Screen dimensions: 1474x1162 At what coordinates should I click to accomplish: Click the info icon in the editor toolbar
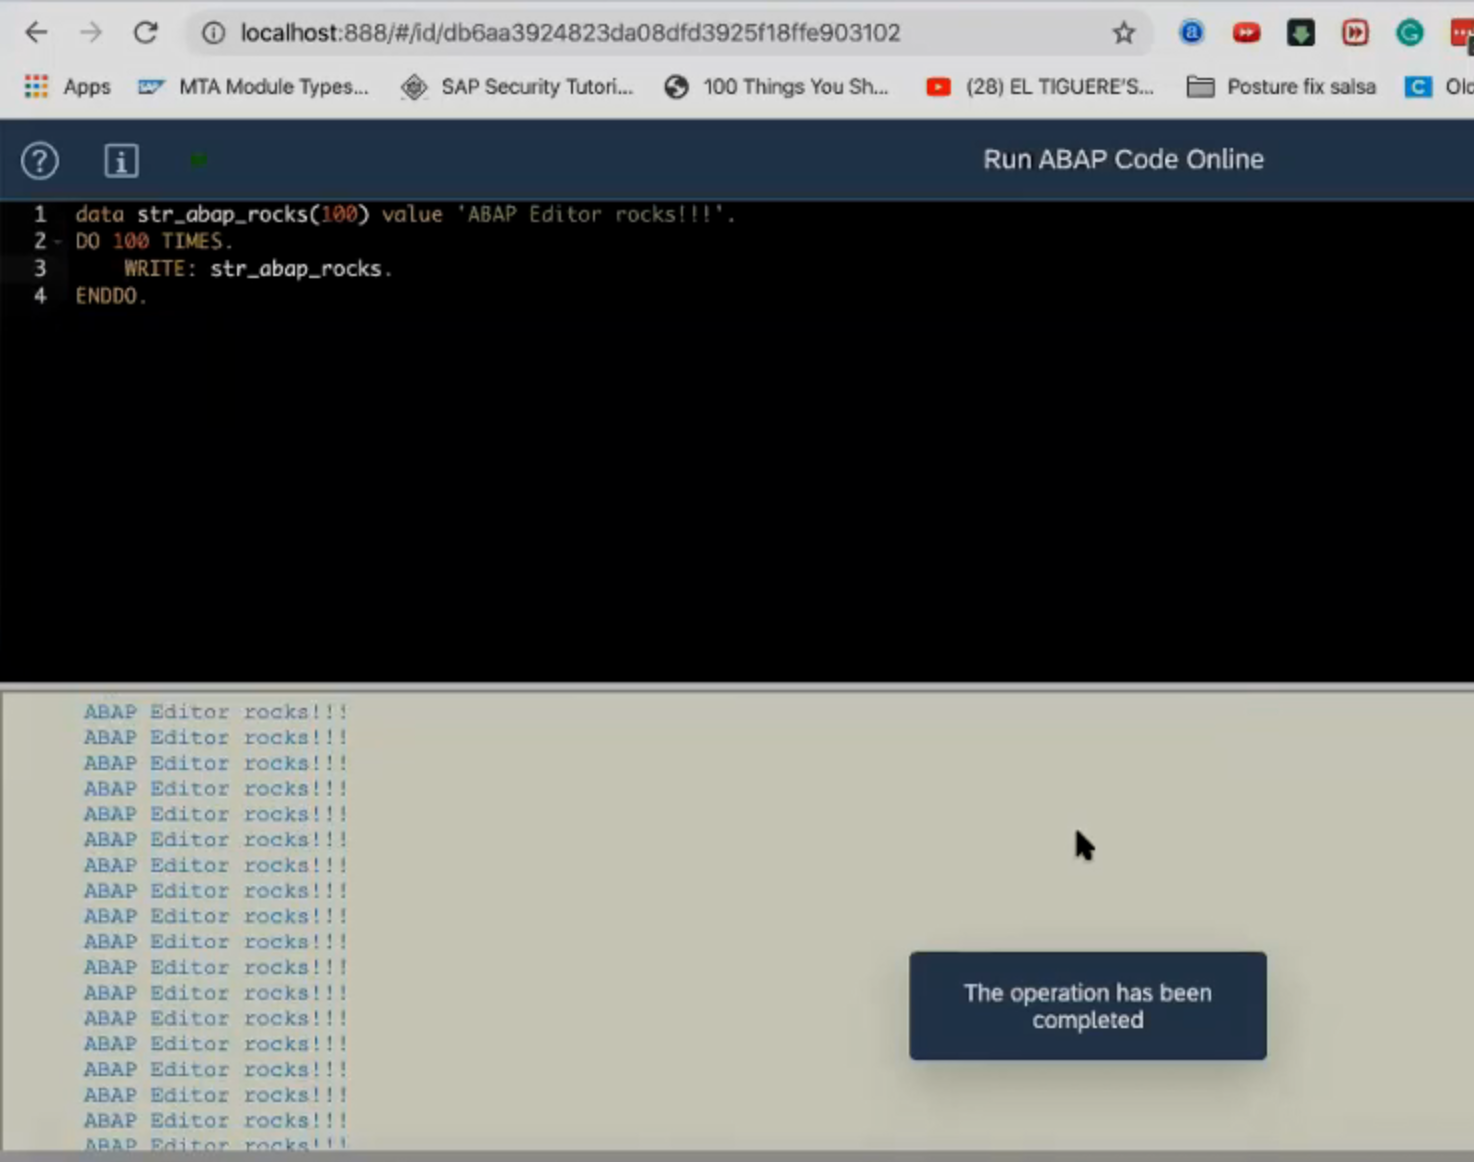coord(121,160)
